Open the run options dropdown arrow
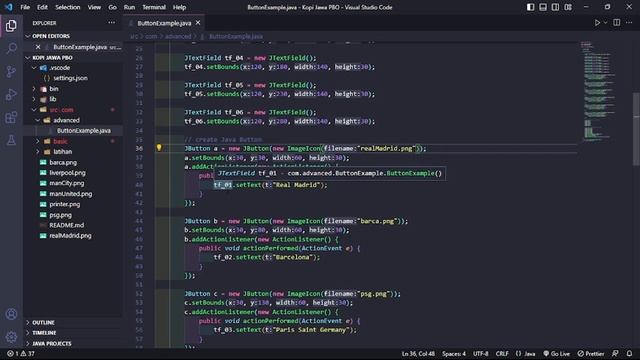Screen dimensions: 640x360 pos(605,23)
